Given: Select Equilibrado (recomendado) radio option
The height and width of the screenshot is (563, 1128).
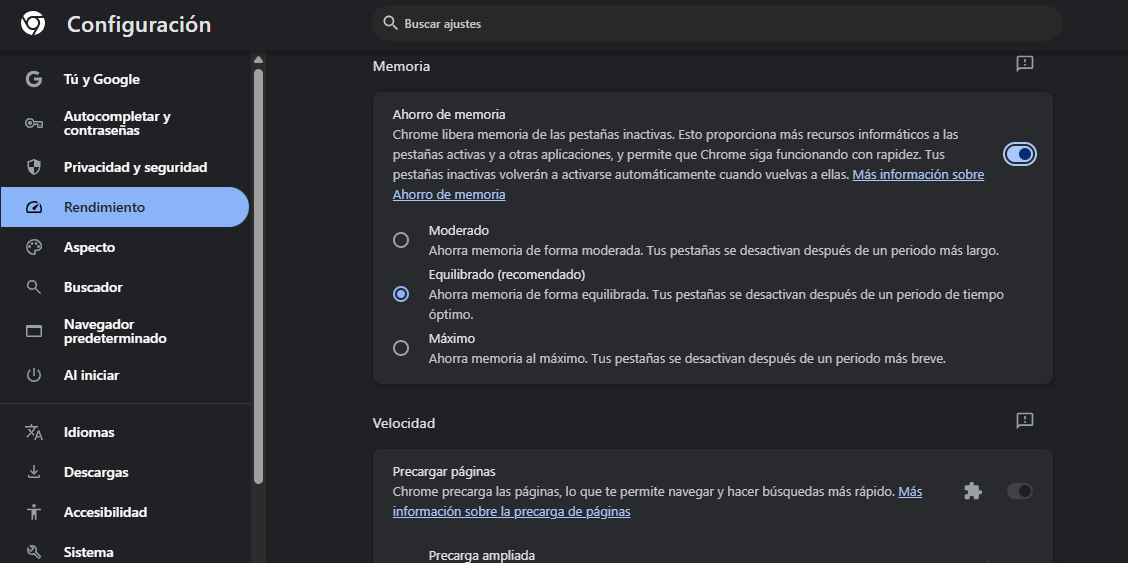Looking at the screenshot, I should click(401, 294).
